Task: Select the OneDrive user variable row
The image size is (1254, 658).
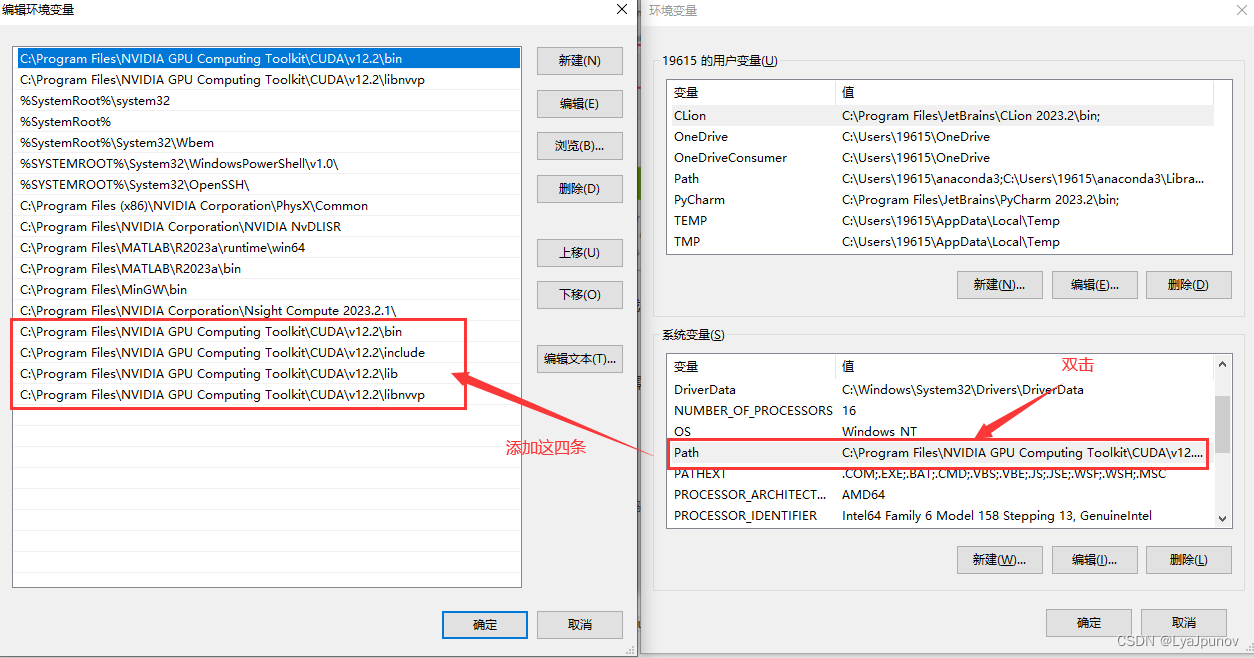Action: 941,137
